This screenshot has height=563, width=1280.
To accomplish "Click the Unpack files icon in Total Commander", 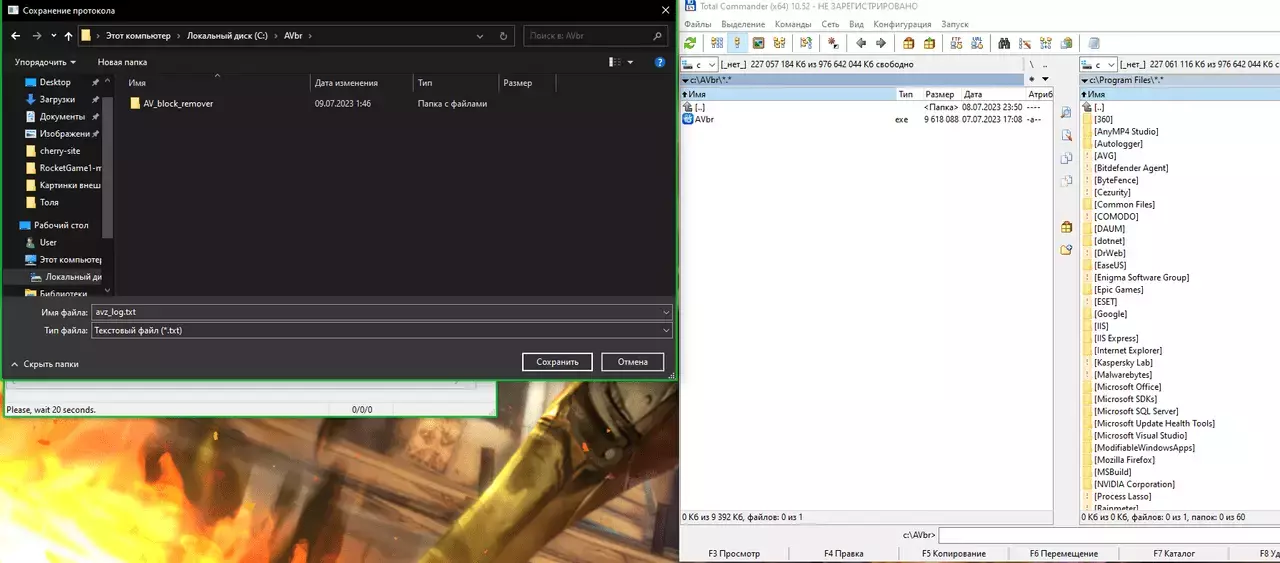I will [x=929, y=43].
